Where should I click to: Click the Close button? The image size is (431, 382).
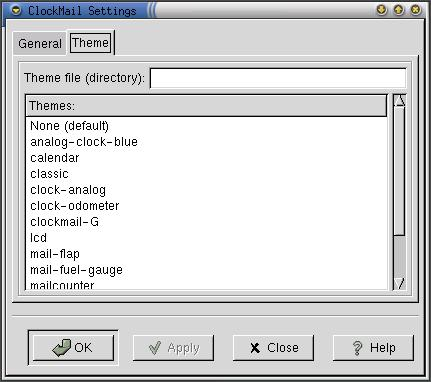[x=273, y=348]
